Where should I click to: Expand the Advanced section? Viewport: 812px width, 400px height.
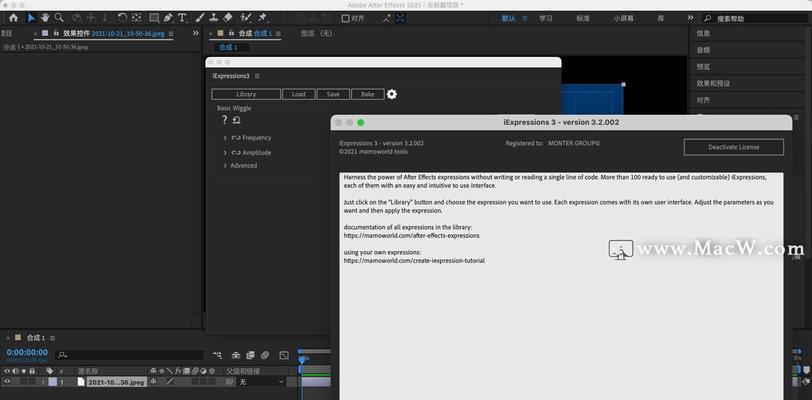225,165
